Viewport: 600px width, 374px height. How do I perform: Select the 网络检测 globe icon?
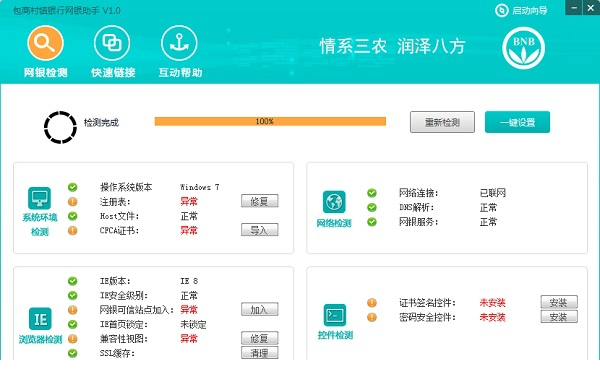pos(334,201)
